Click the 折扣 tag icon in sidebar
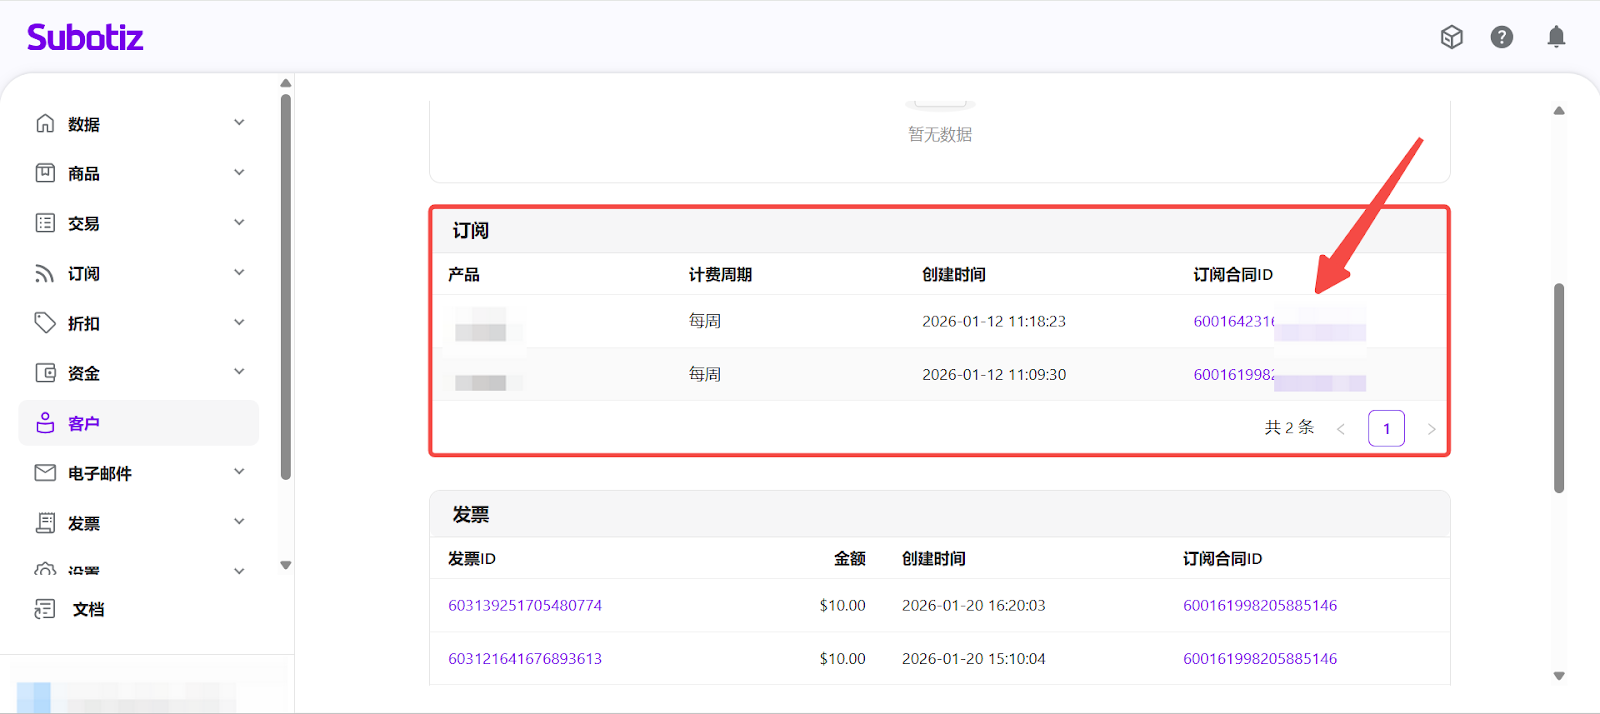Viewport: 1600px width, 714px height. point(45,323)
